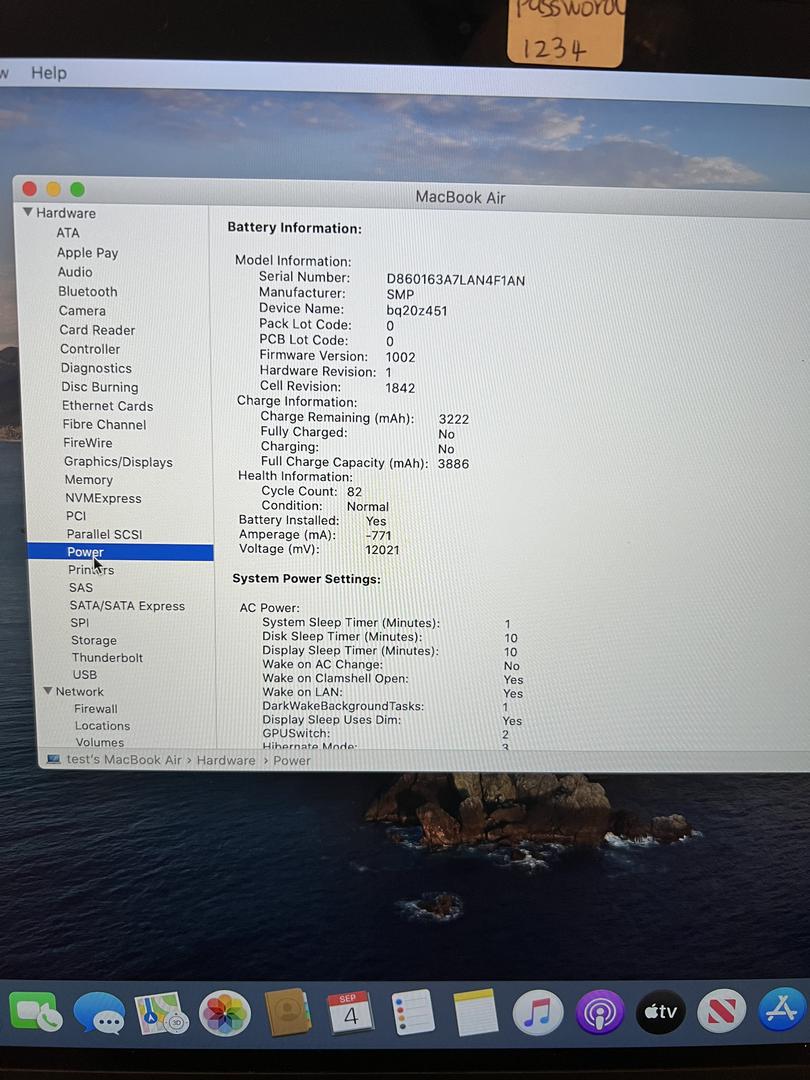Screen dimensions: 810x1080
Task: Click System Power Settings heading
Action: coord(306,579)
